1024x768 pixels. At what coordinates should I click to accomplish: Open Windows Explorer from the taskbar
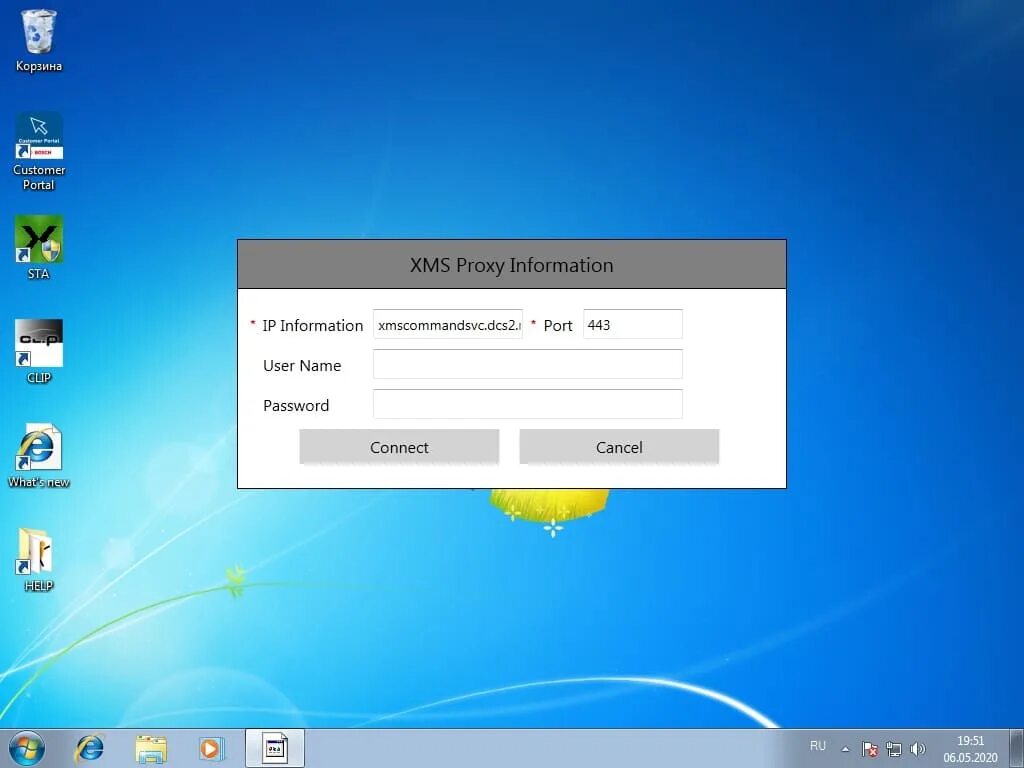pyautogui.click(x=151, y=748)
